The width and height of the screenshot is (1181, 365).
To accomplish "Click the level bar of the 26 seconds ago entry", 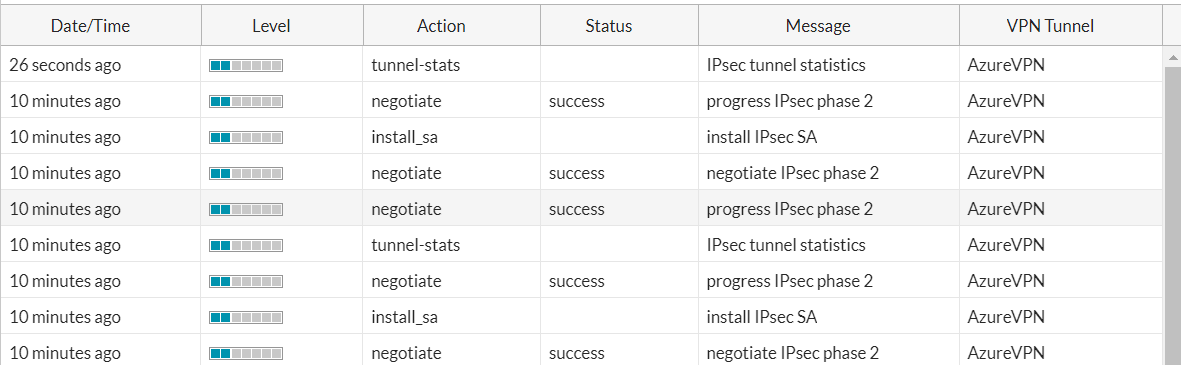I will [246, 65].
